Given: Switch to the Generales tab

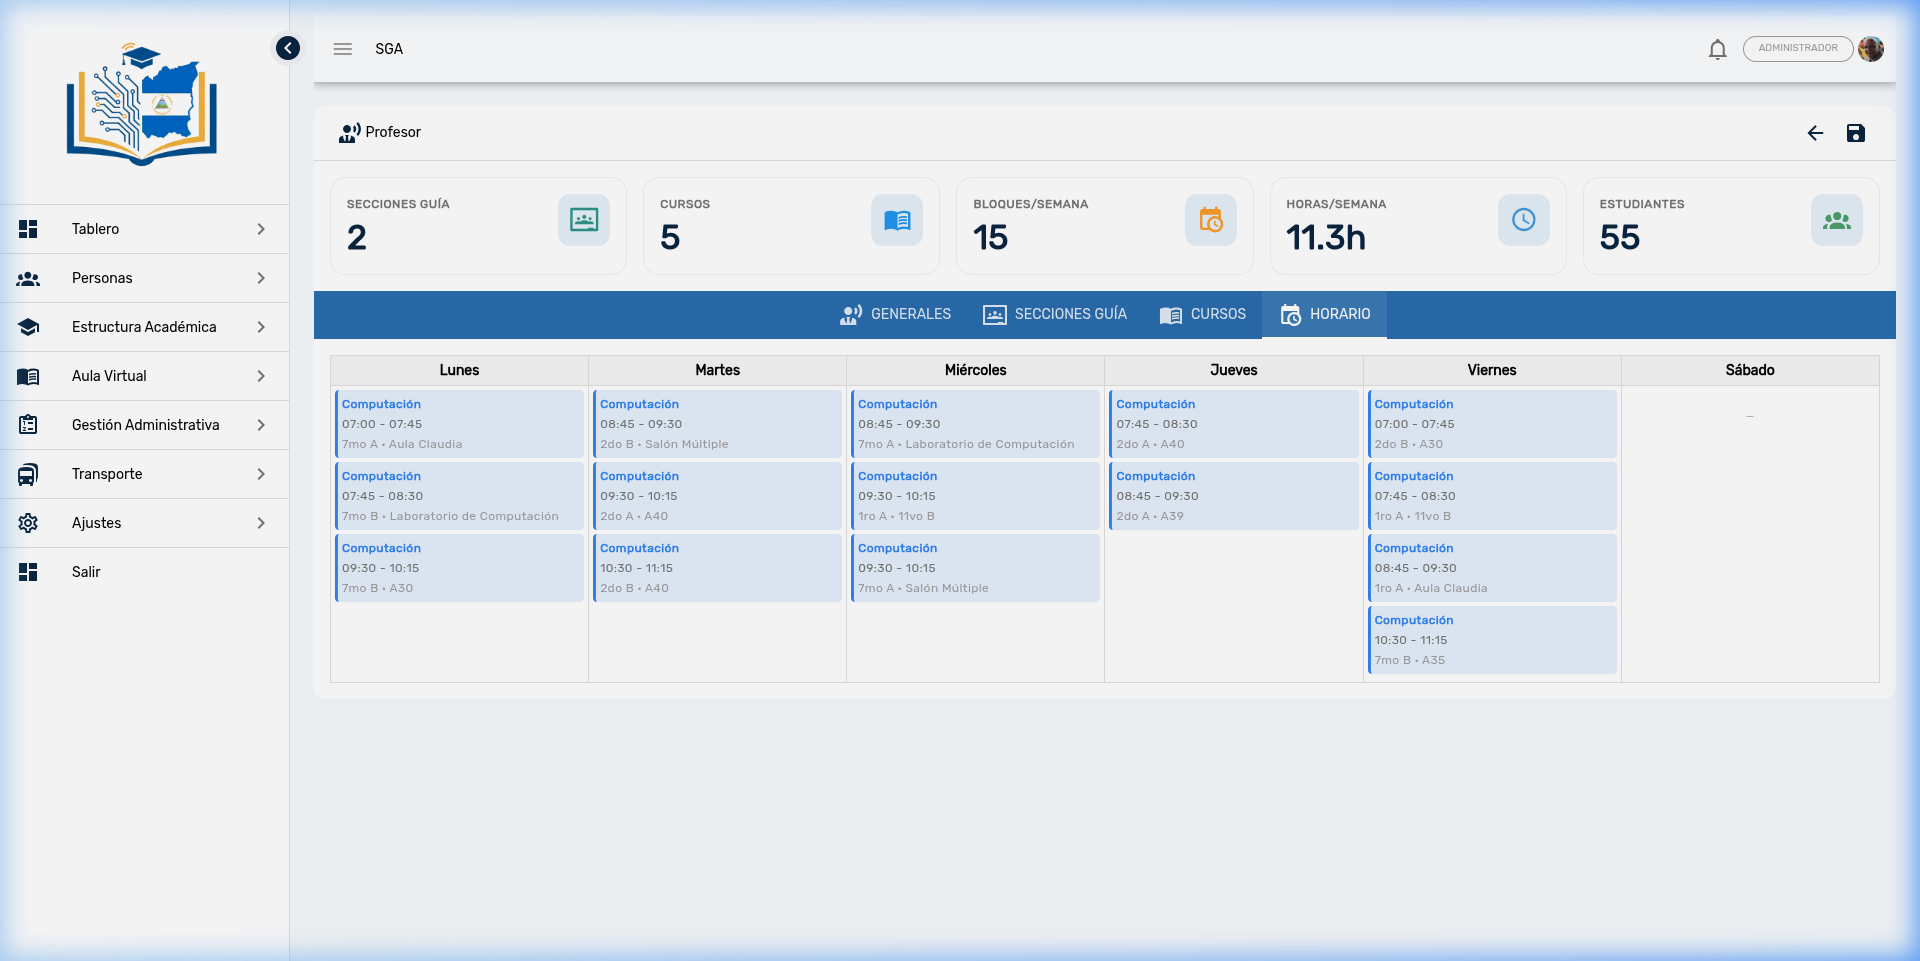Looking at the screenshot, I should coord(895,315).
